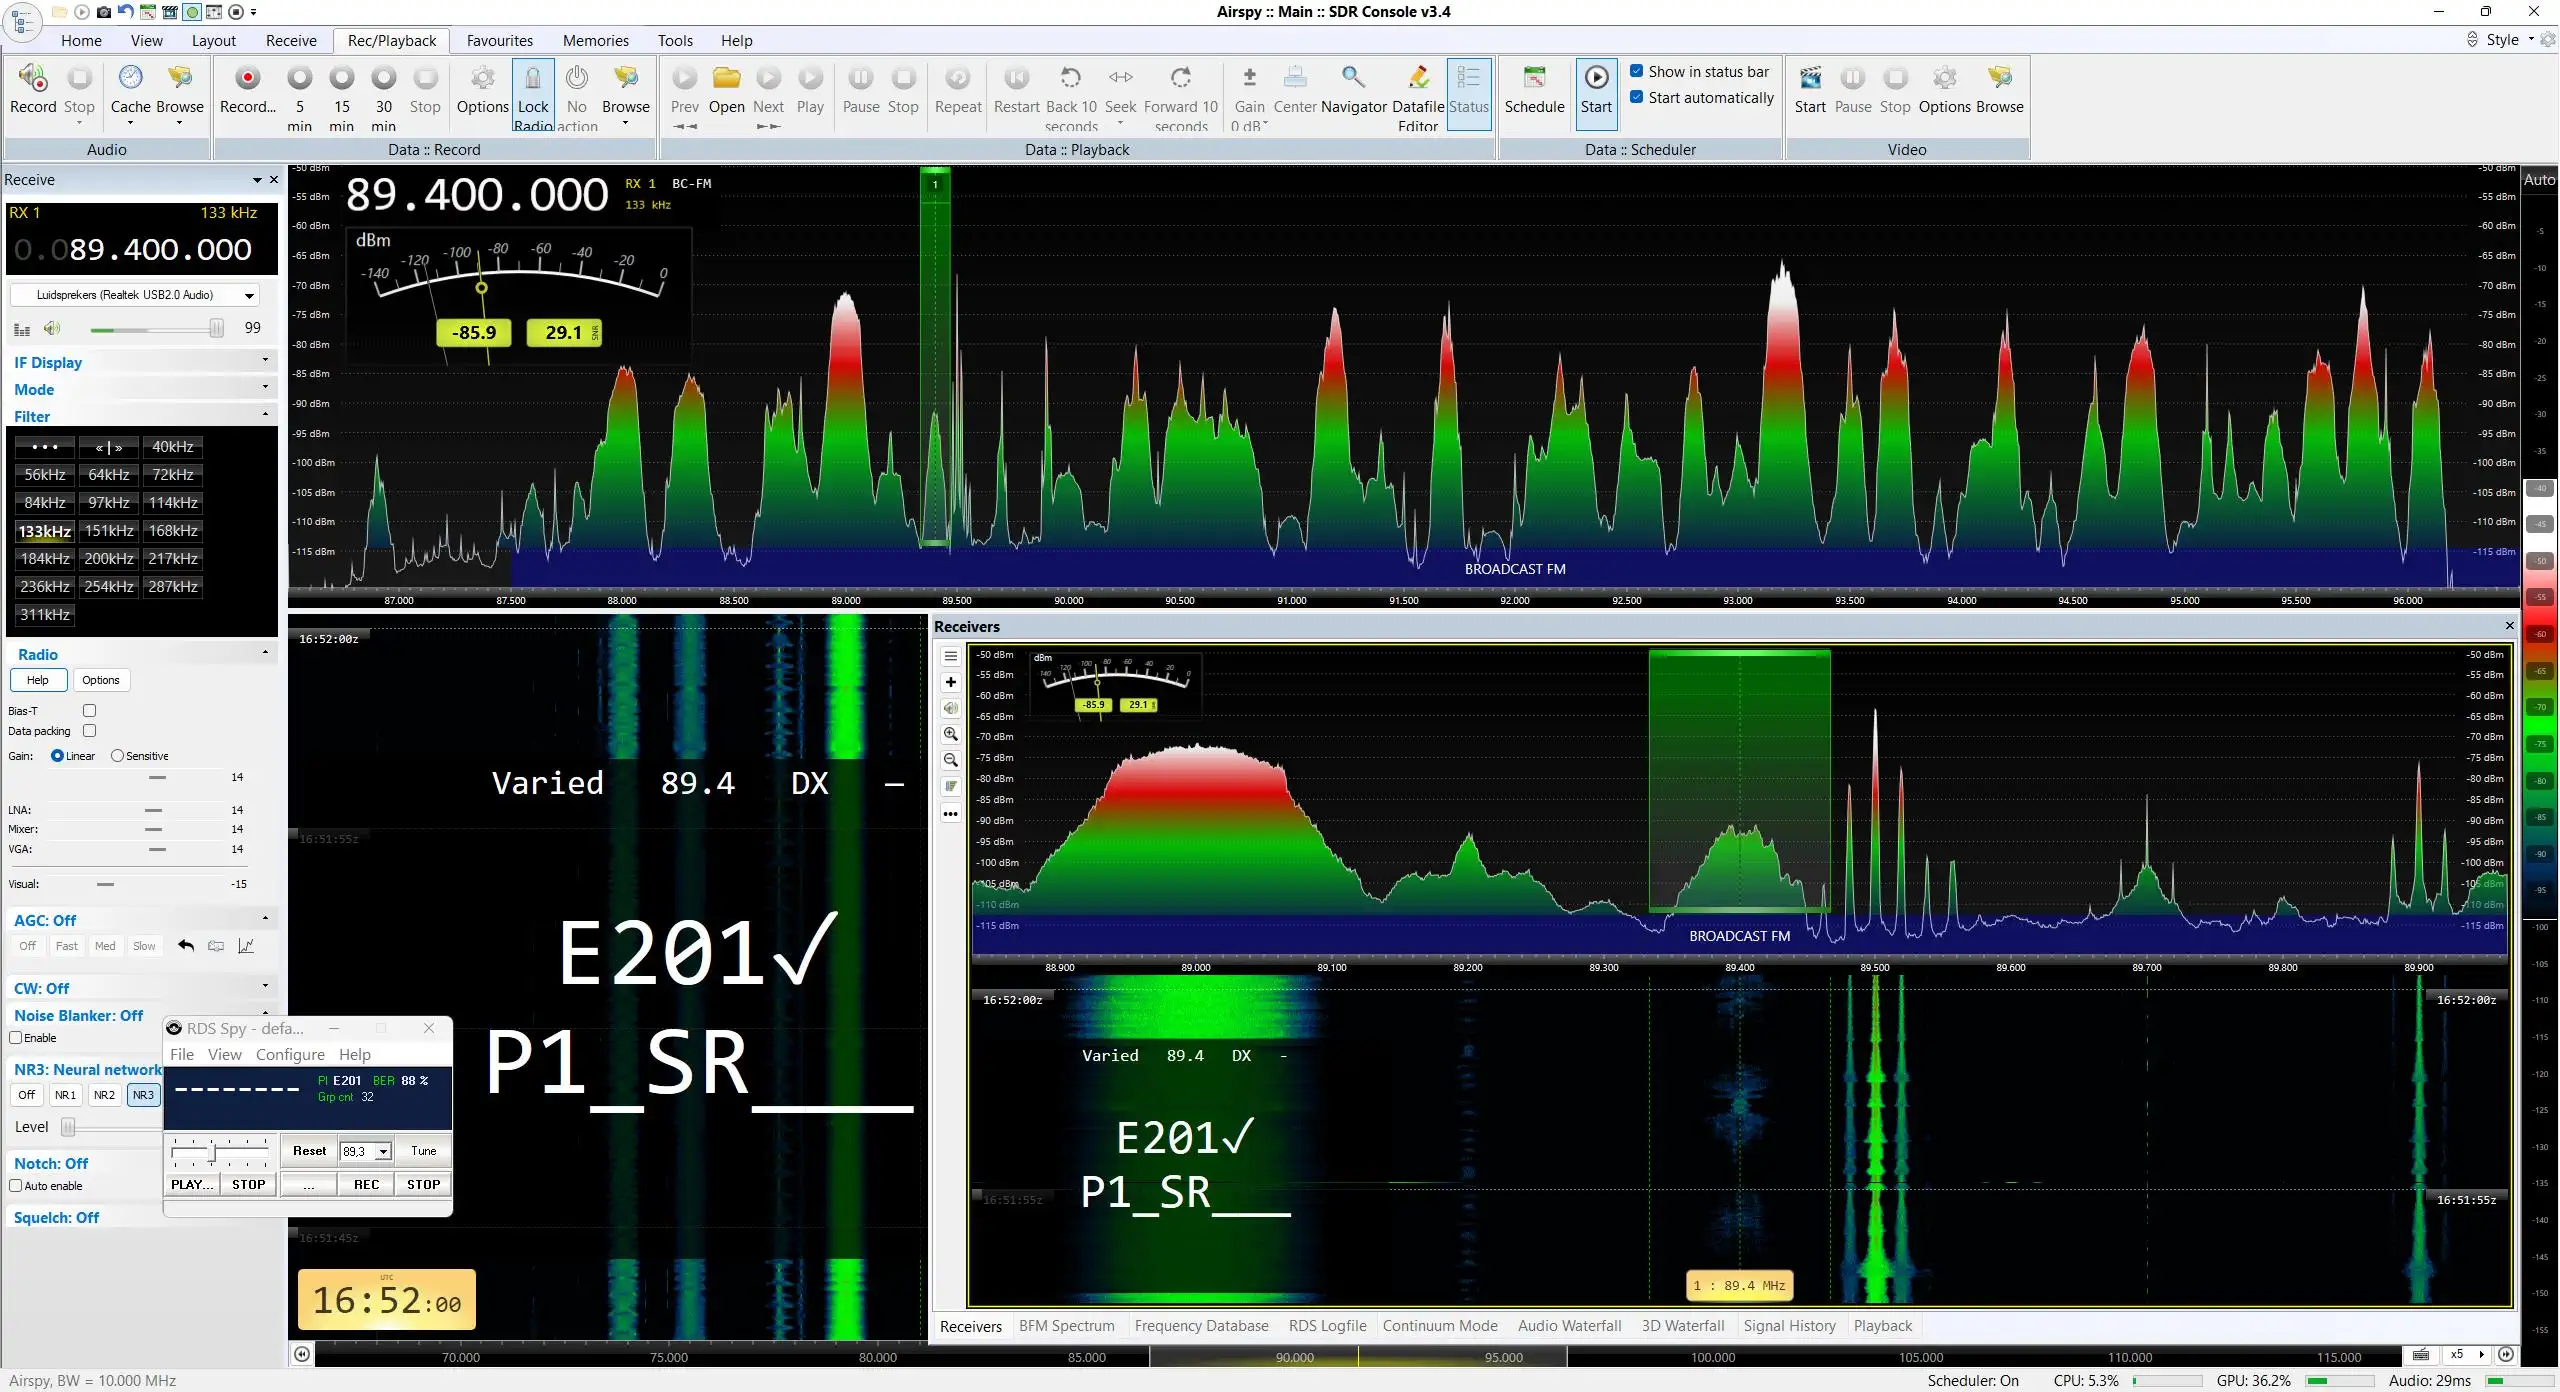2560x1392 pixels.
Task: Select NR3 neural network mode
Action: 143,1095
